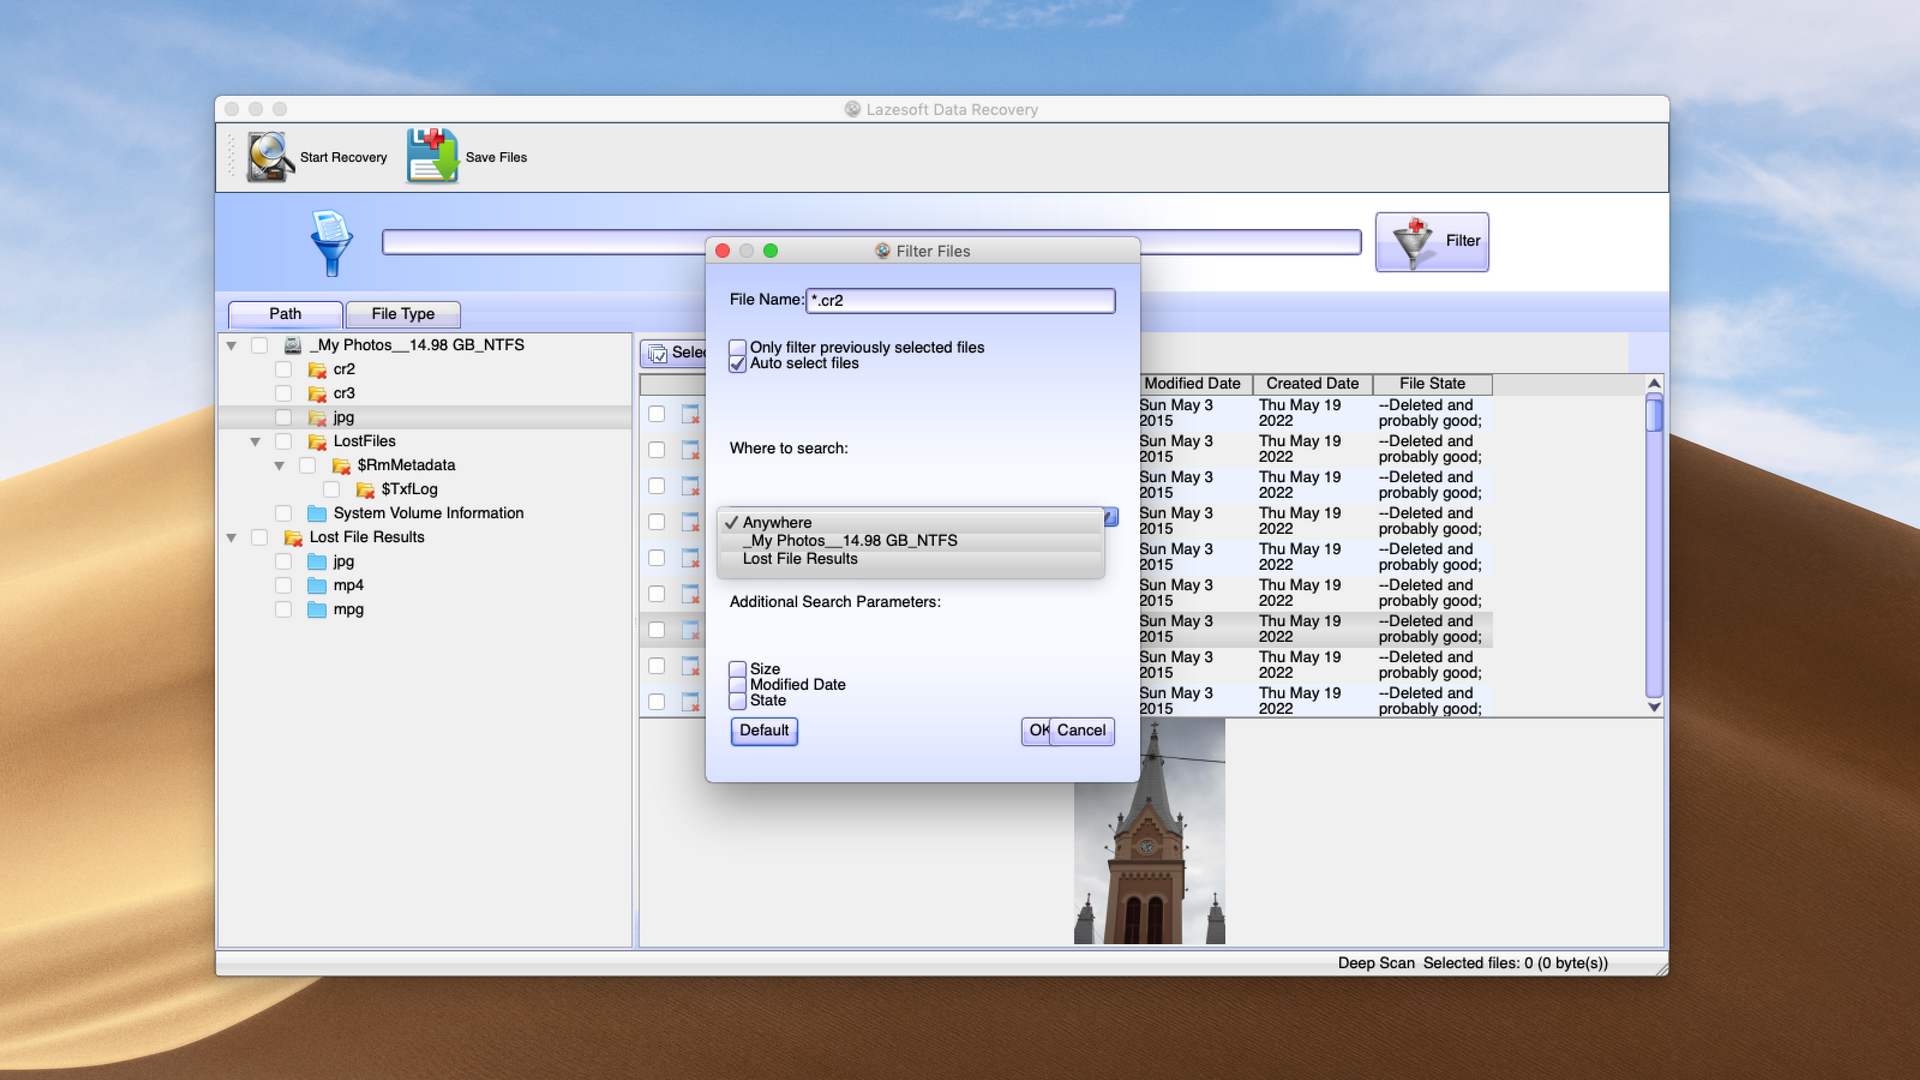1920x1080 pixels.
Task: Click the large funnel document icon
Action: coord(331,243)
